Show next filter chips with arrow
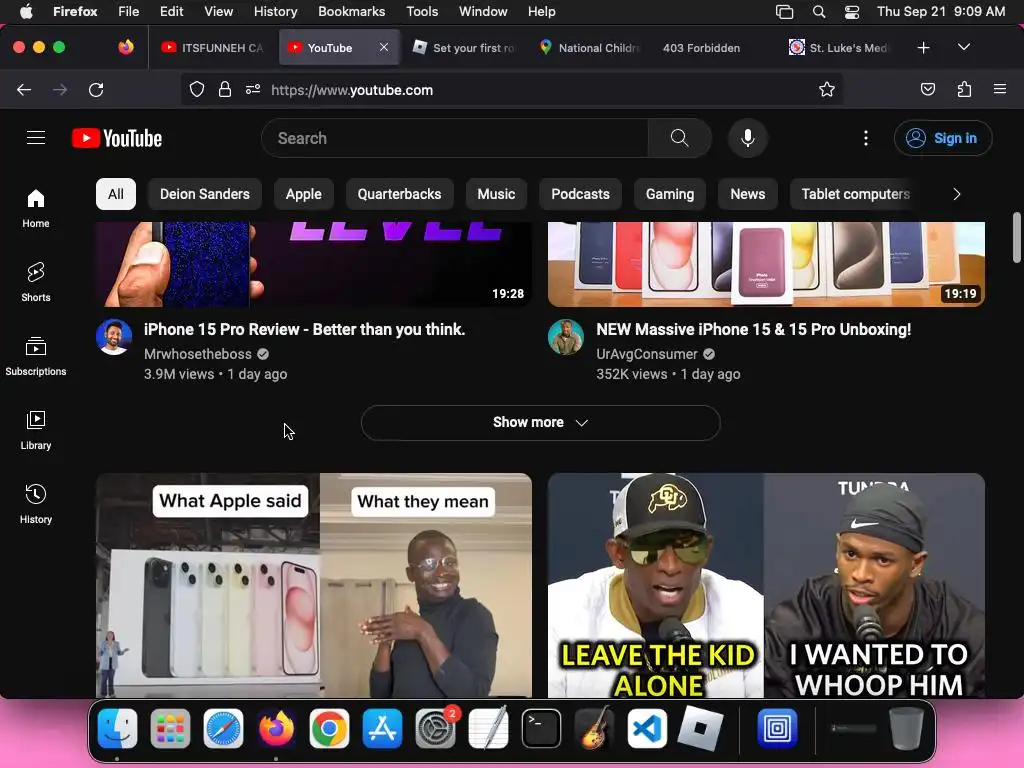1024x768 pixels. [x=956, y=194]
